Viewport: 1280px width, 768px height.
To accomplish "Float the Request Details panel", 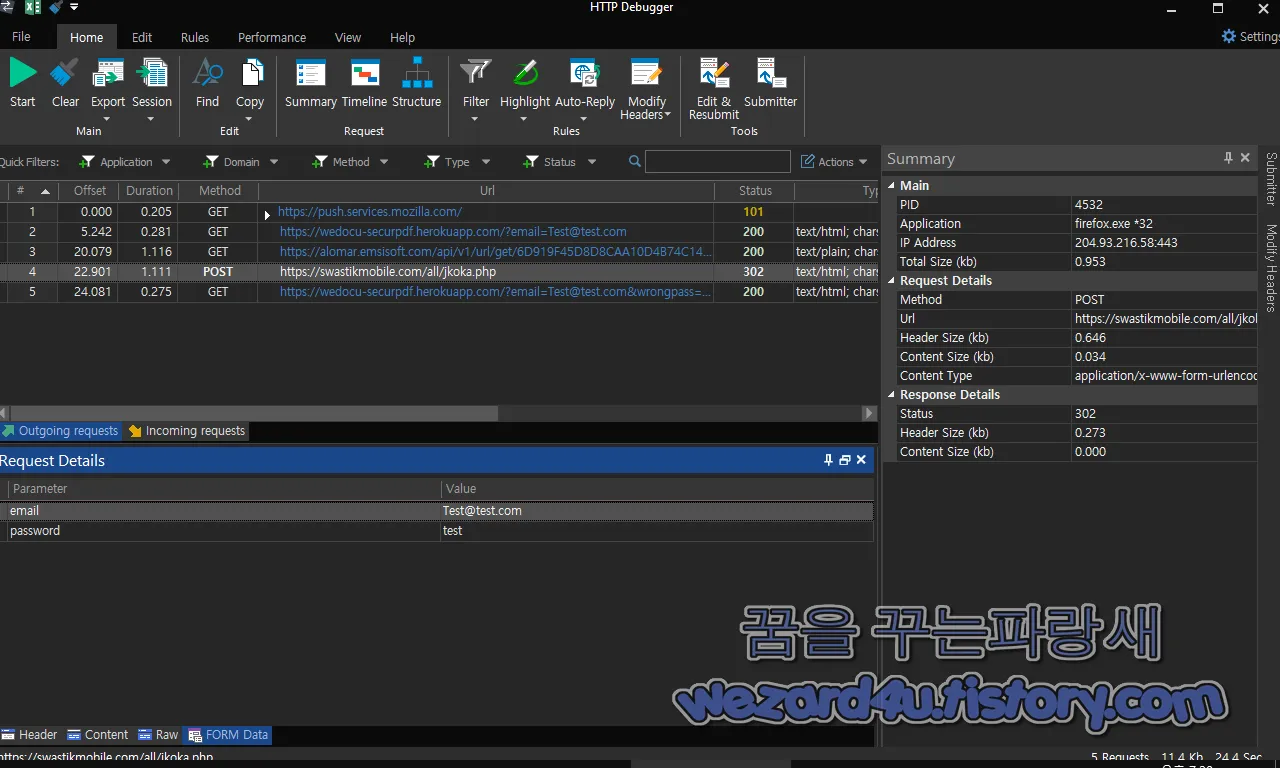I will (x=845, y=460).
